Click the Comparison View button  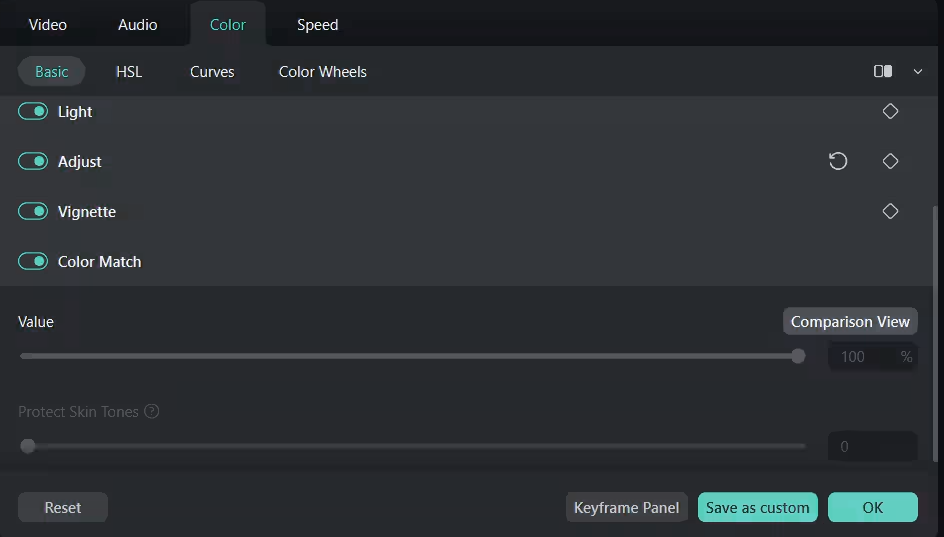pyautogui.click(x=850, y=321)
